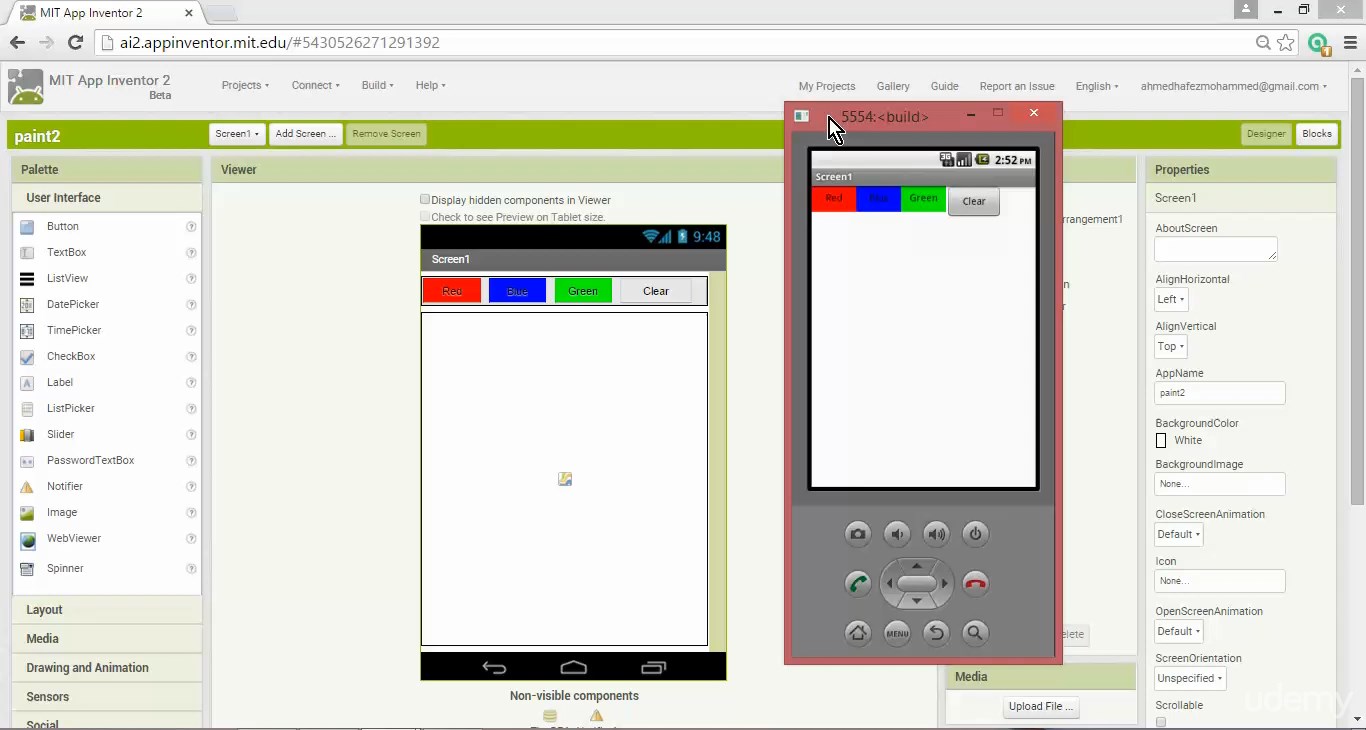1366x730 pixels.
Task: Select the WebViewer globe icon
Action: (x=27, y=540)
